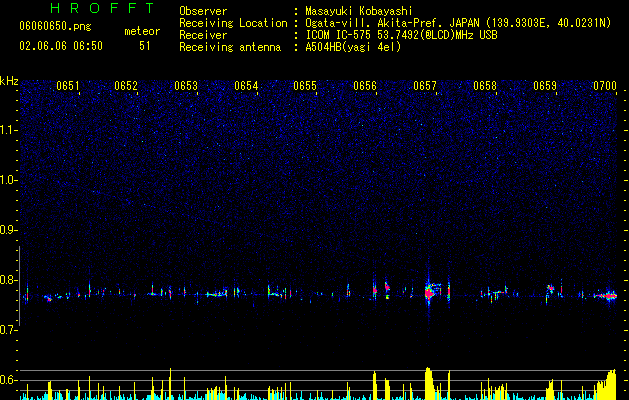Click the 0700 time marker

click(x=605, y=86)
